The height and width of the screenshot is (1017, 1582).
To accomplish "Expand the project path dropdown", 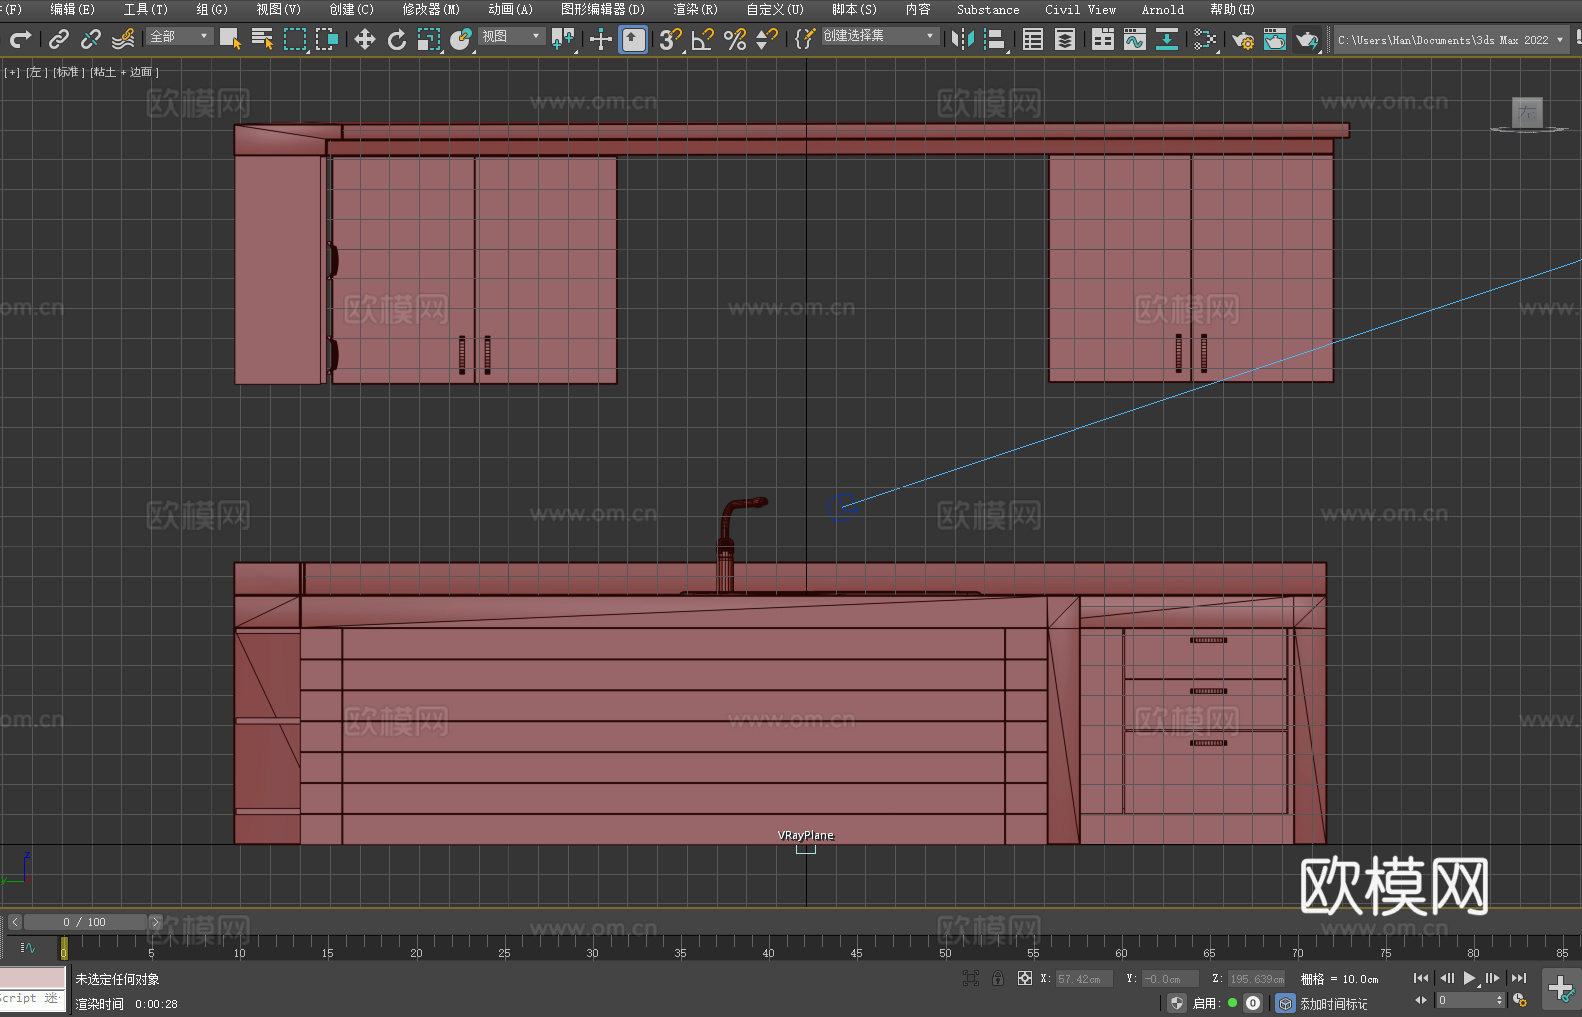I will (x=1559, y=40).
